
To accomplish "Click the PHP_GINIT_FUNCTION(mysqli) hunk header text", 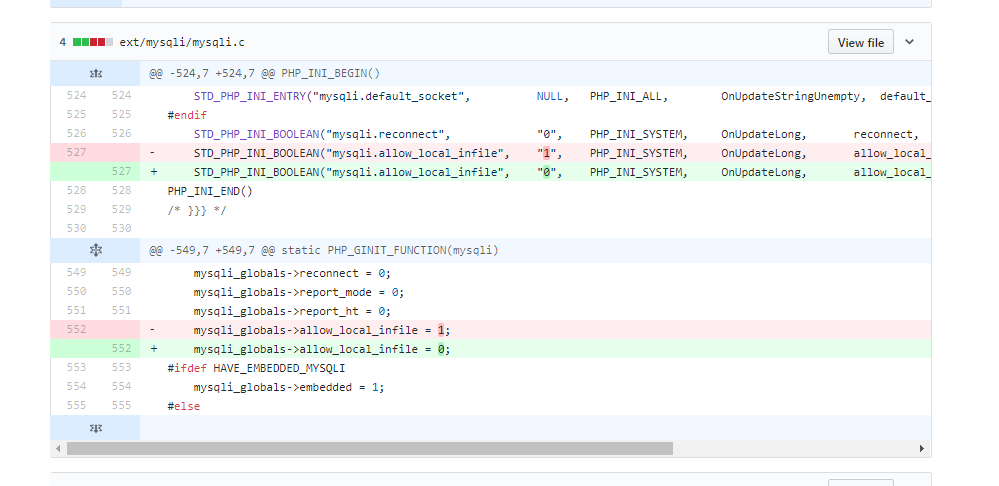I will (x=324, y=250).
